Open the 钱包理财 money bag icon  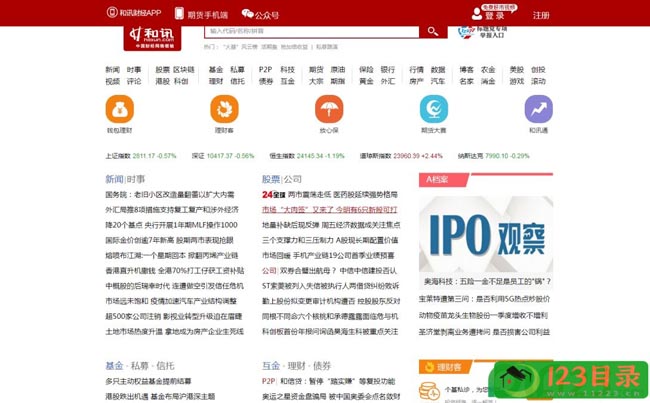[x=119, y=109]
